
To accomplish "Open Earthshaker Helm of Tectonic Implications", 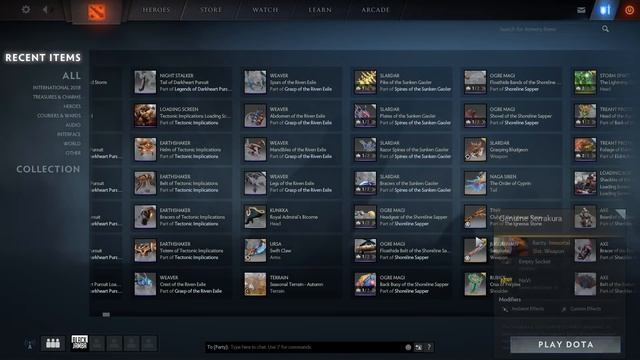I will 181,149.
